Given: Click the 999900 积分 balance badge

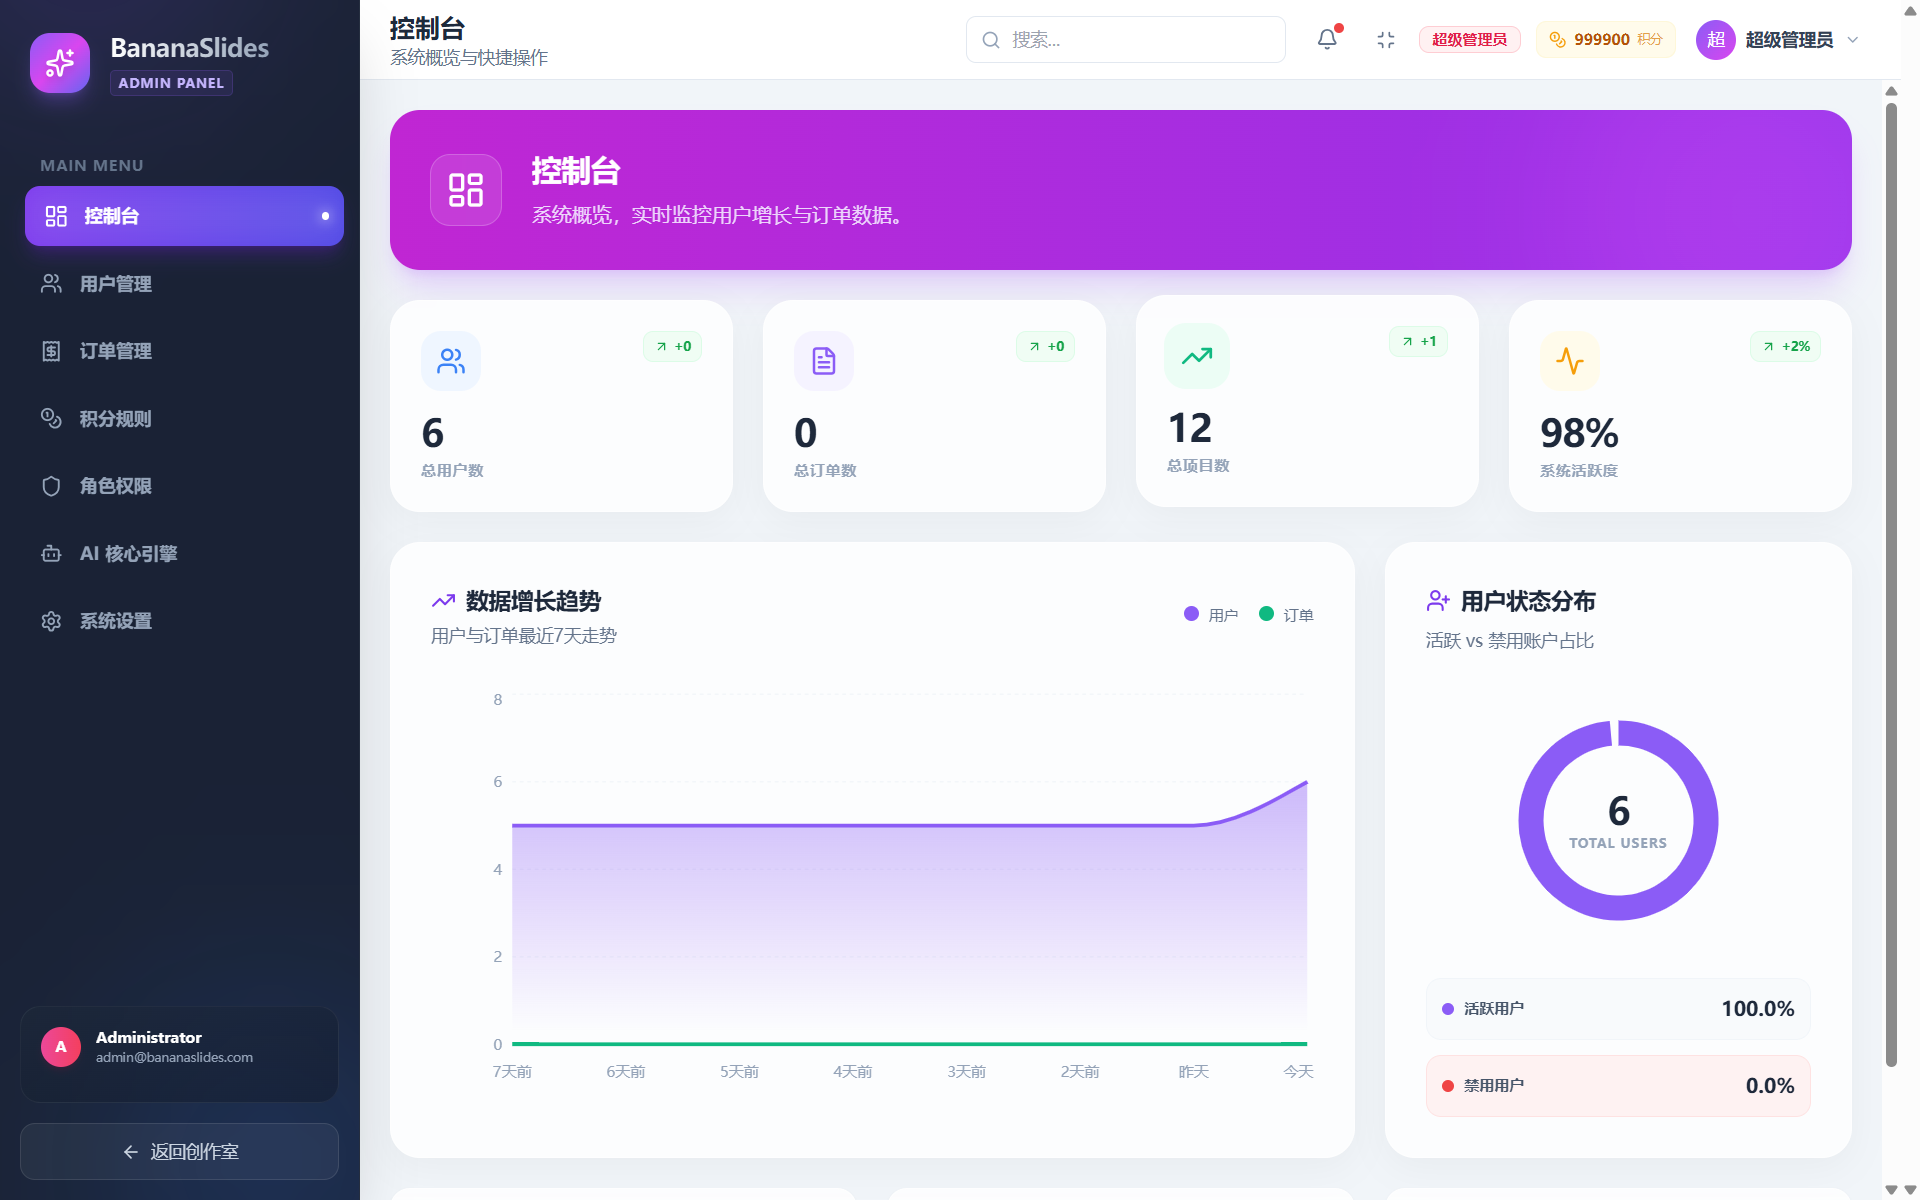Looking at the screenshot, I should pyautogui.click(x=1605, y=40).
